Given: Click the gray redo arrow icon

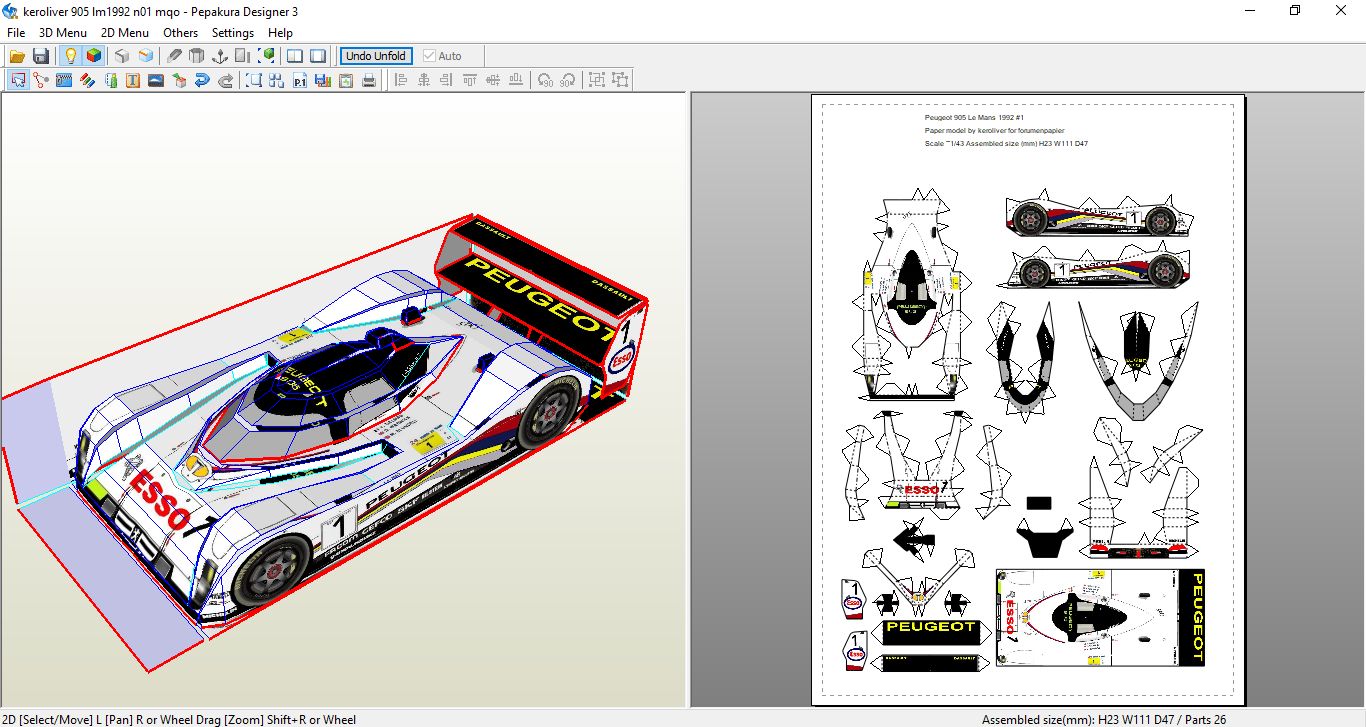Looking at the screenshot, I should [x=225, y=80].
